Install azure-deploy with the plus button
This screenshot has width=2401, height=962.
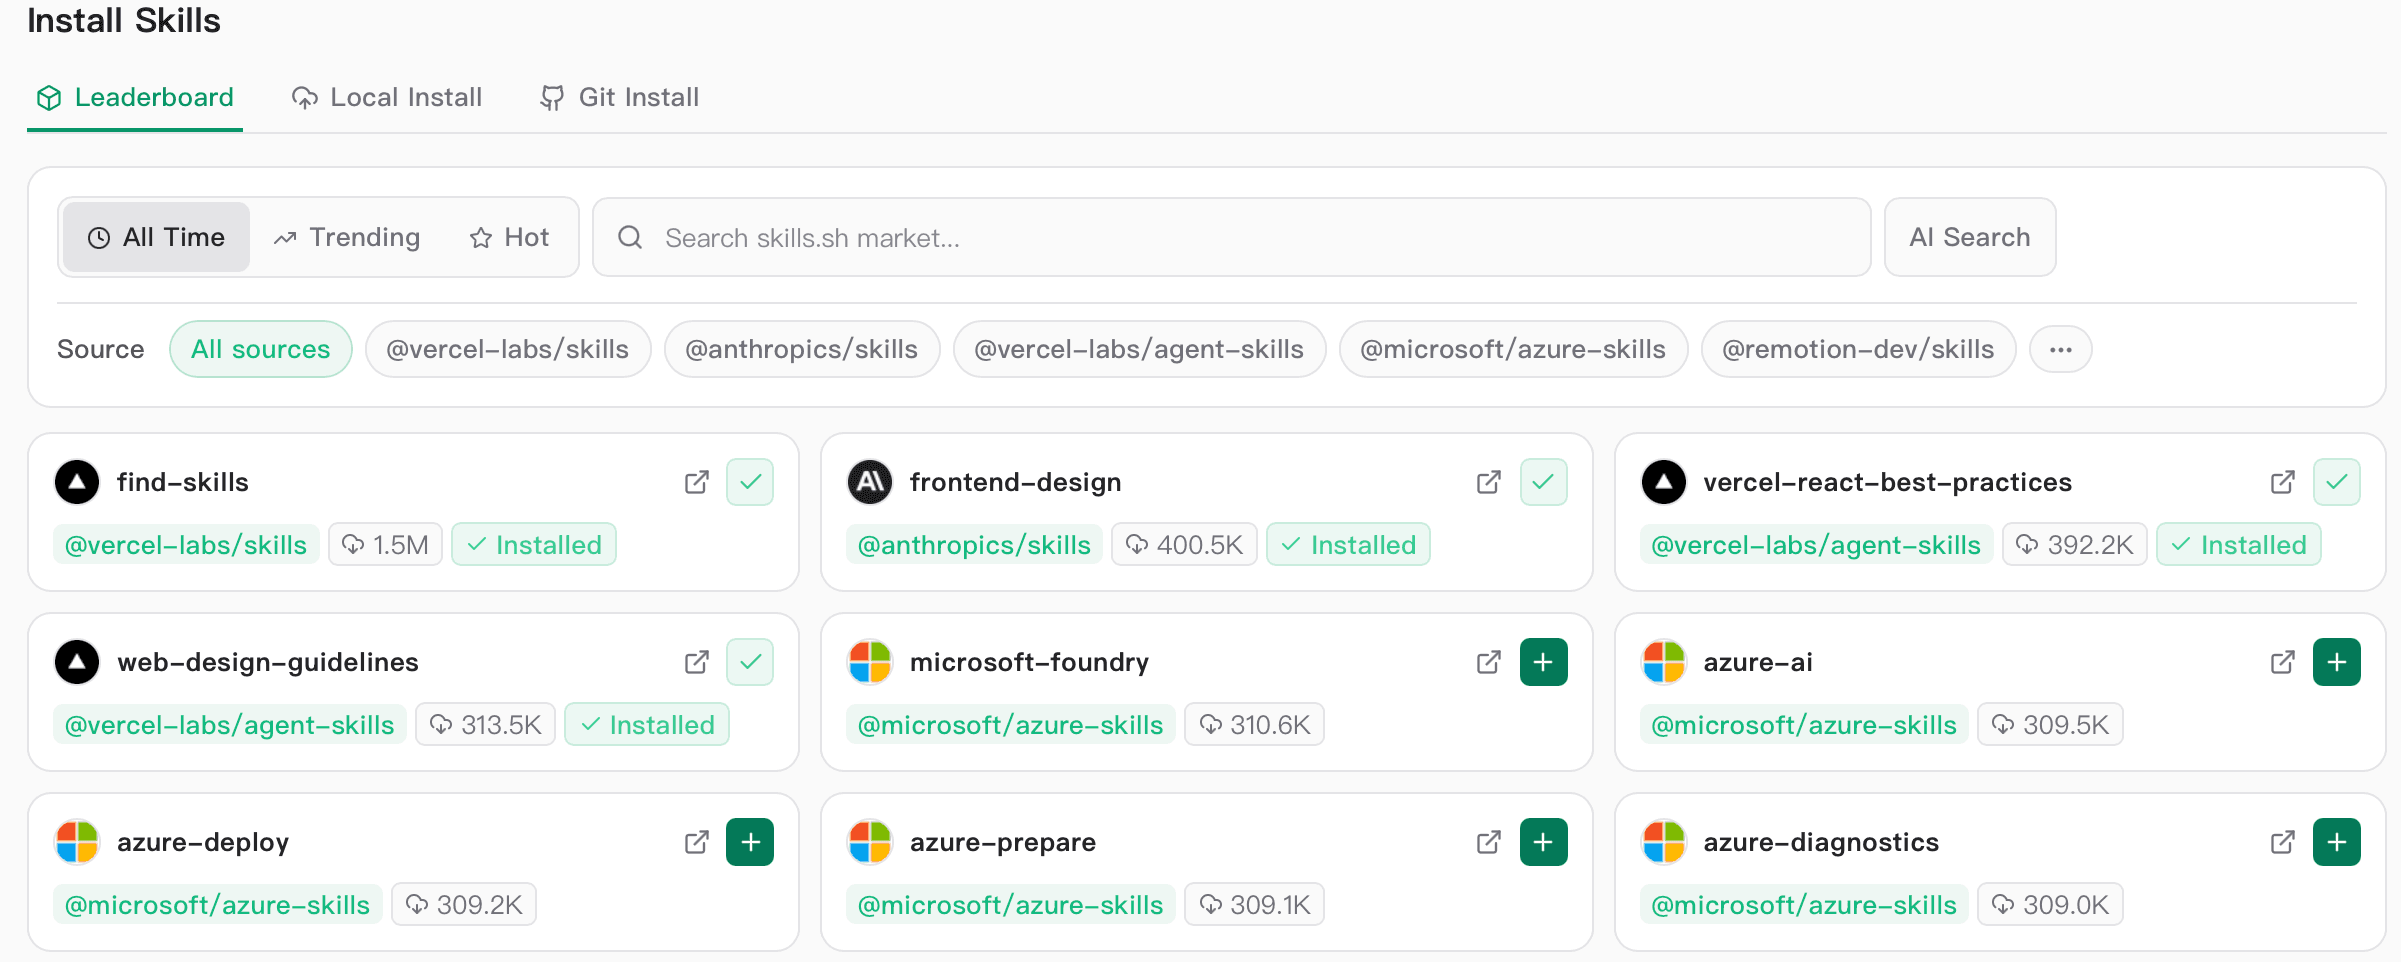tap(750, 842)
